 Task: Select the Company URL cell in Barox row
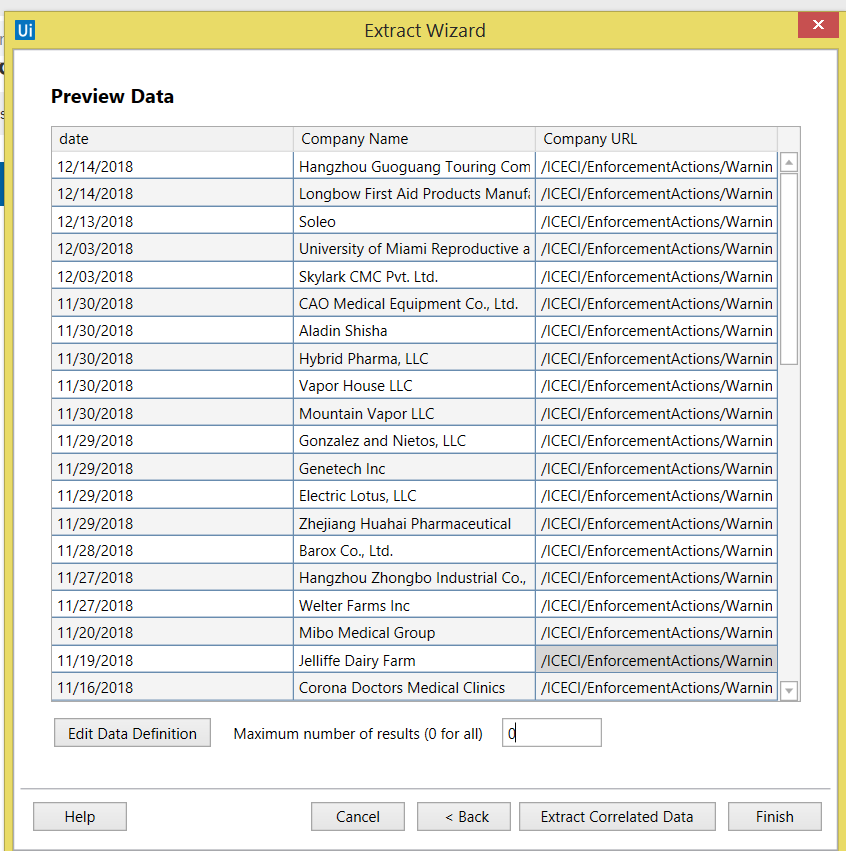[656, 550]
